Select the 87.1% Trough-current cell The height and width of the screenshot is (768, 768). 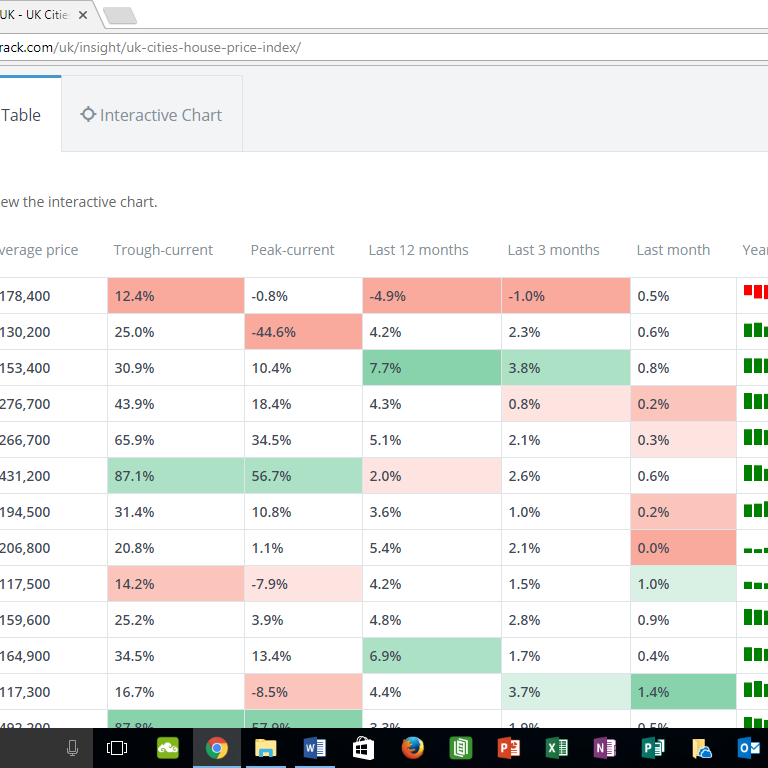click(175, 476)
